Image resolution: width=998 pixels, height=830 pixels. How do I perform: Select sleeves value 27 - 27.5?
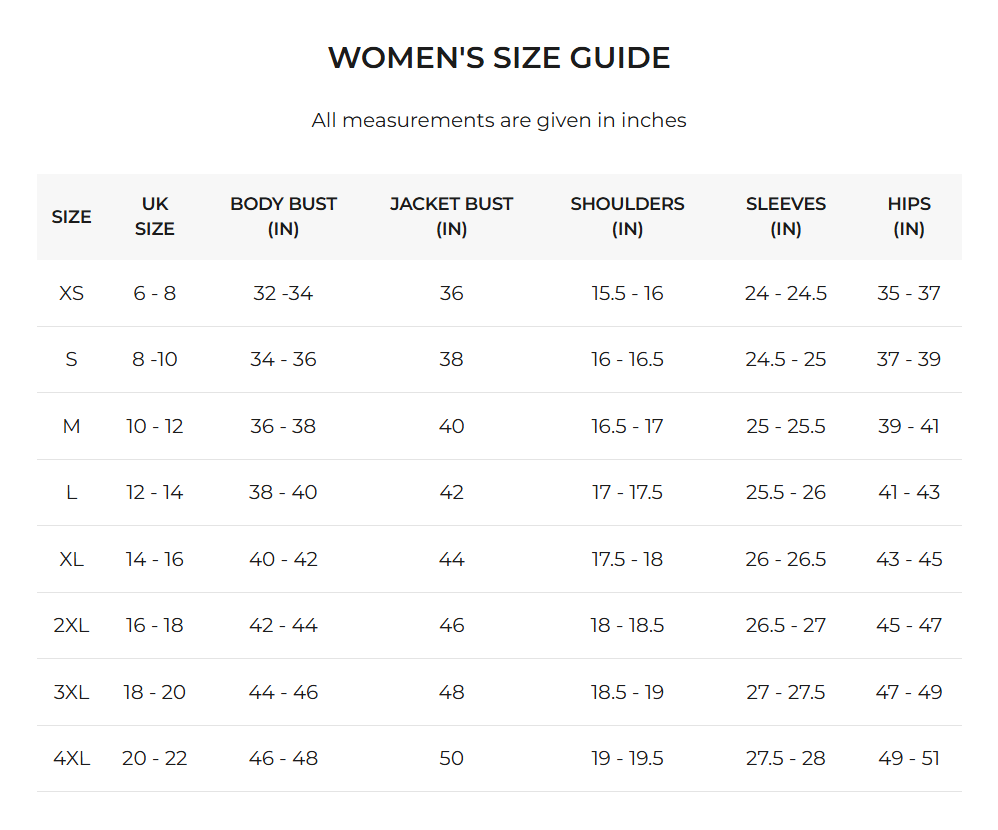point(786,693)
